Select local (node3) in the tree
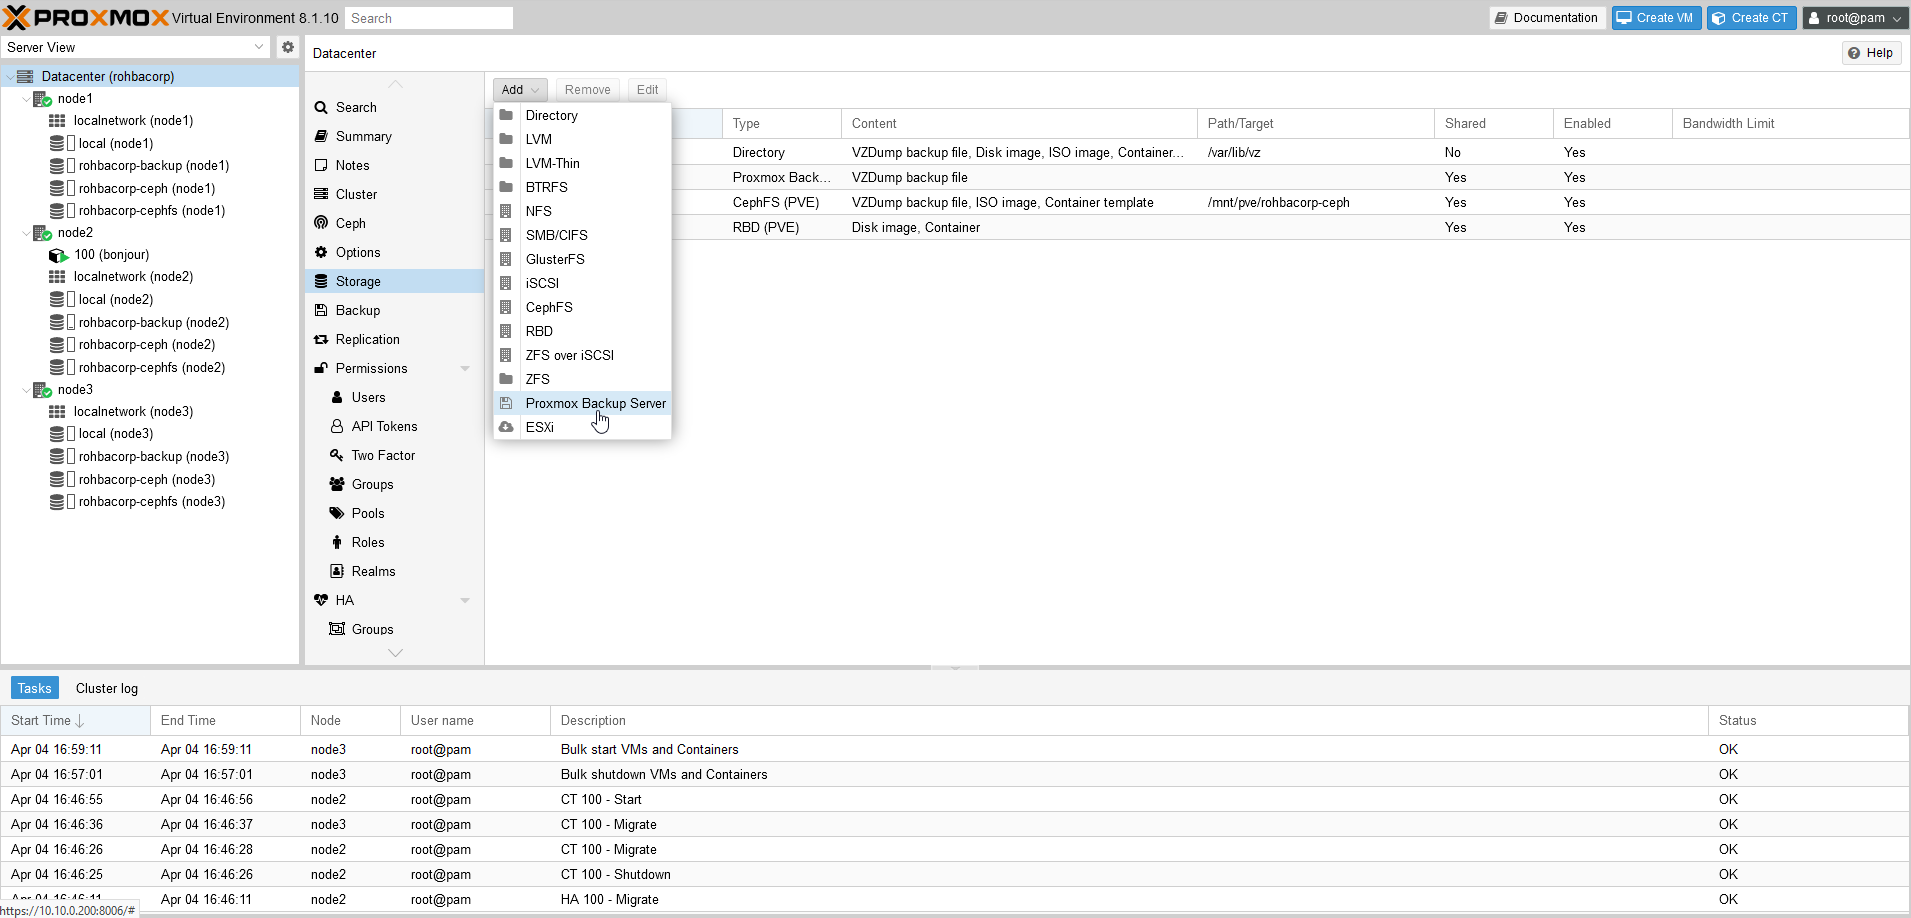Image resolution: width=1911 pixels, height=918 pixels. pyautogui.click(x=116, y=434)
